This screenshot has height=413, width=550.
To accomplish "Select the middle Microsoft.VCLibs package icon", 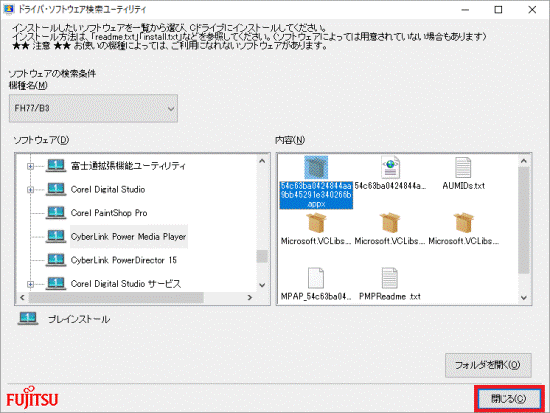I will tap(390, 223).
